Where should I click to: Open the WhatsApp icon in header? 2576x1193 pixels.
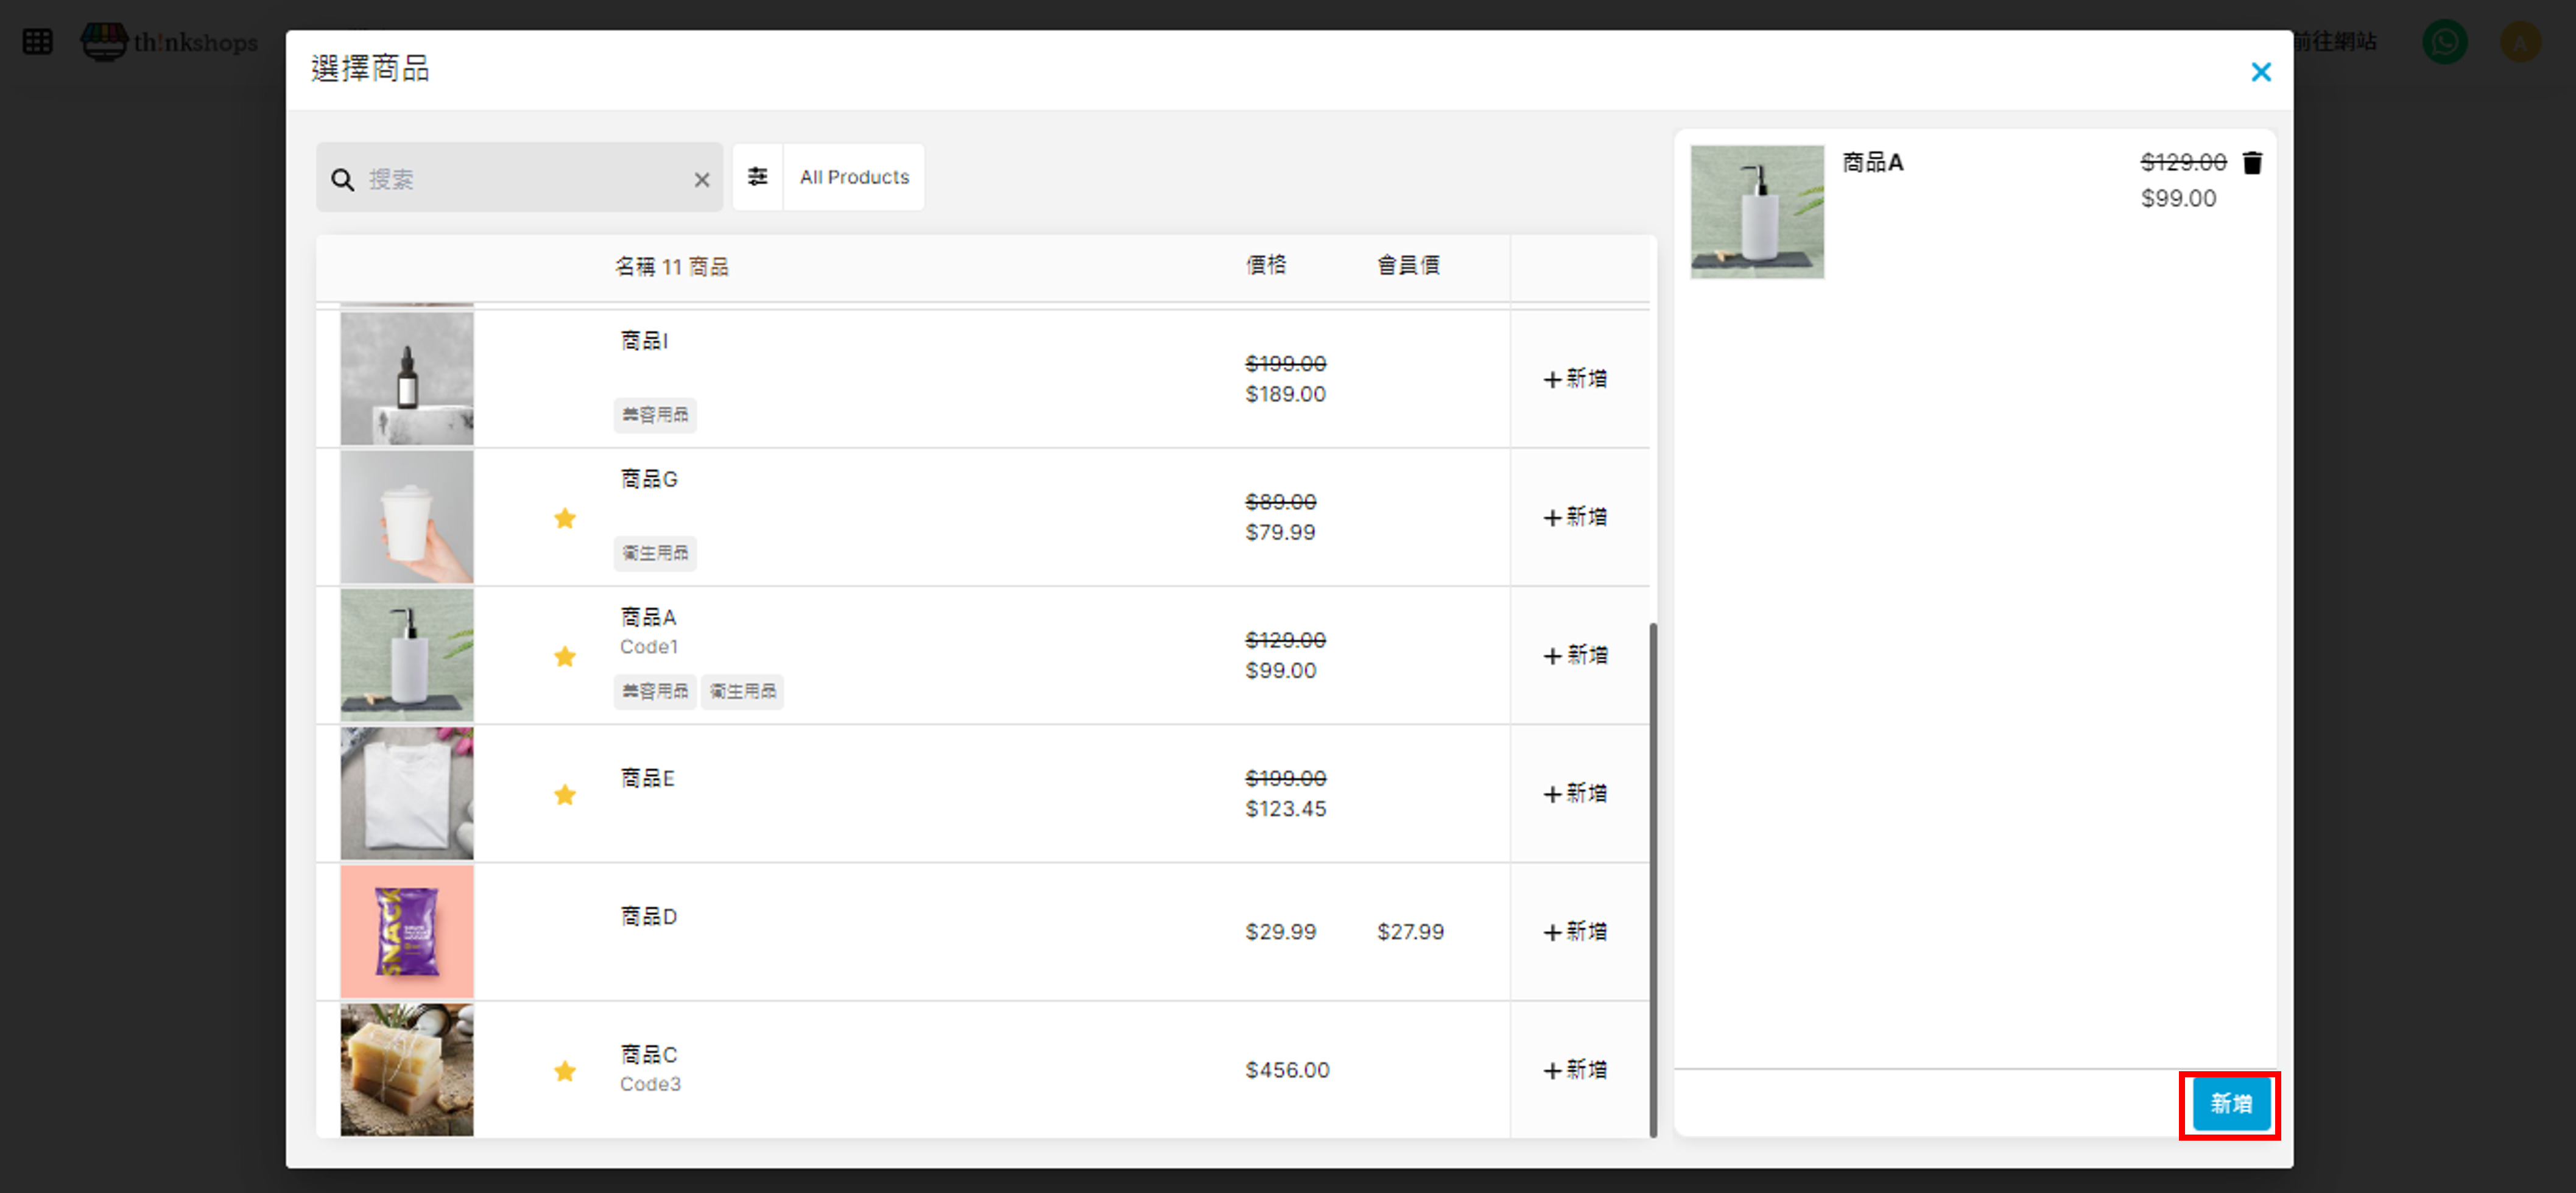[x=2444, y=42]
